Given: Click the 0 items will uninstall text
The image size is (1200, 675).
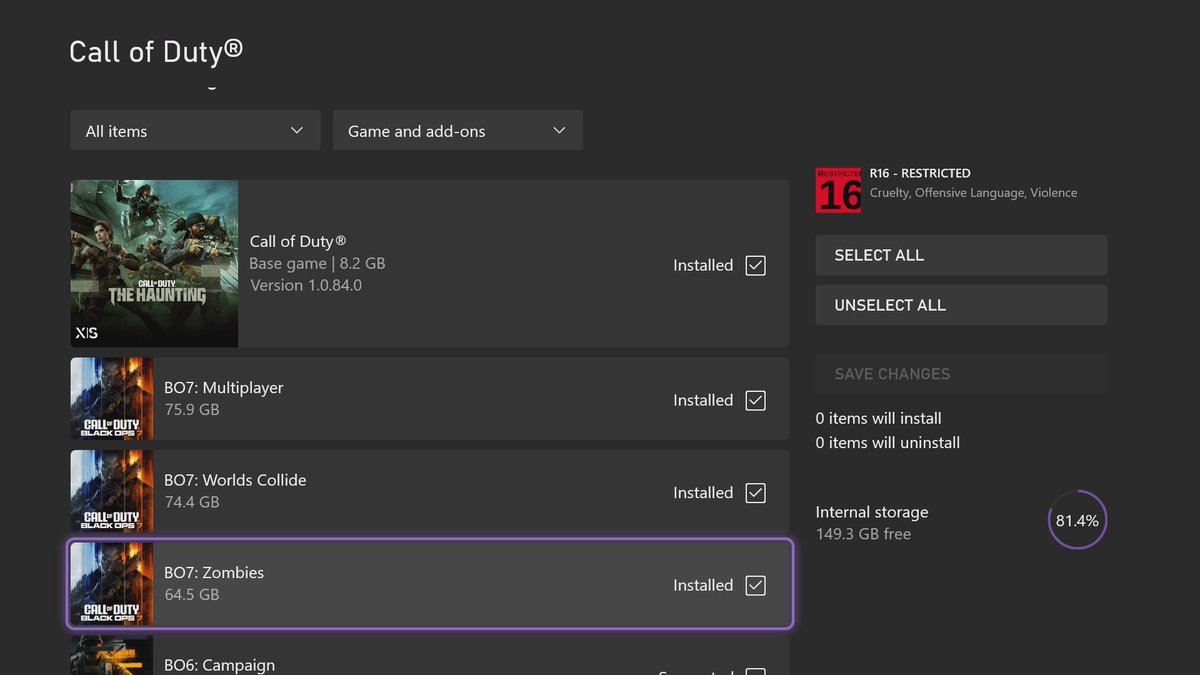Looking at the screenshot, I should pos(888,443).
